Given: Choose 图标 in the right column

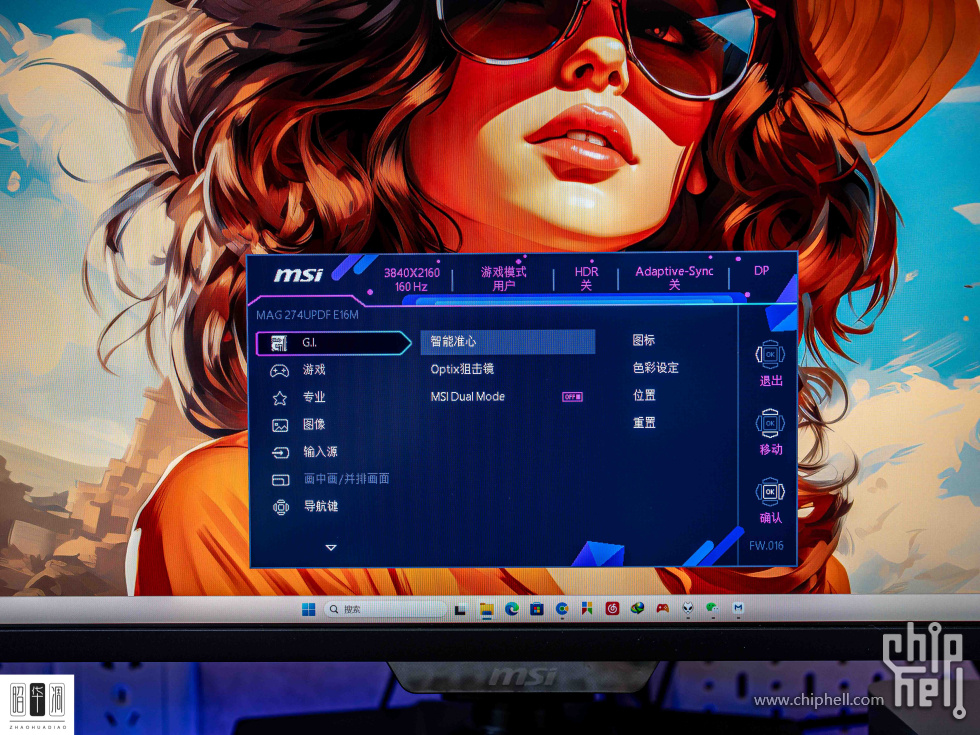Looking at the screenshot, I should coord(644,340).
